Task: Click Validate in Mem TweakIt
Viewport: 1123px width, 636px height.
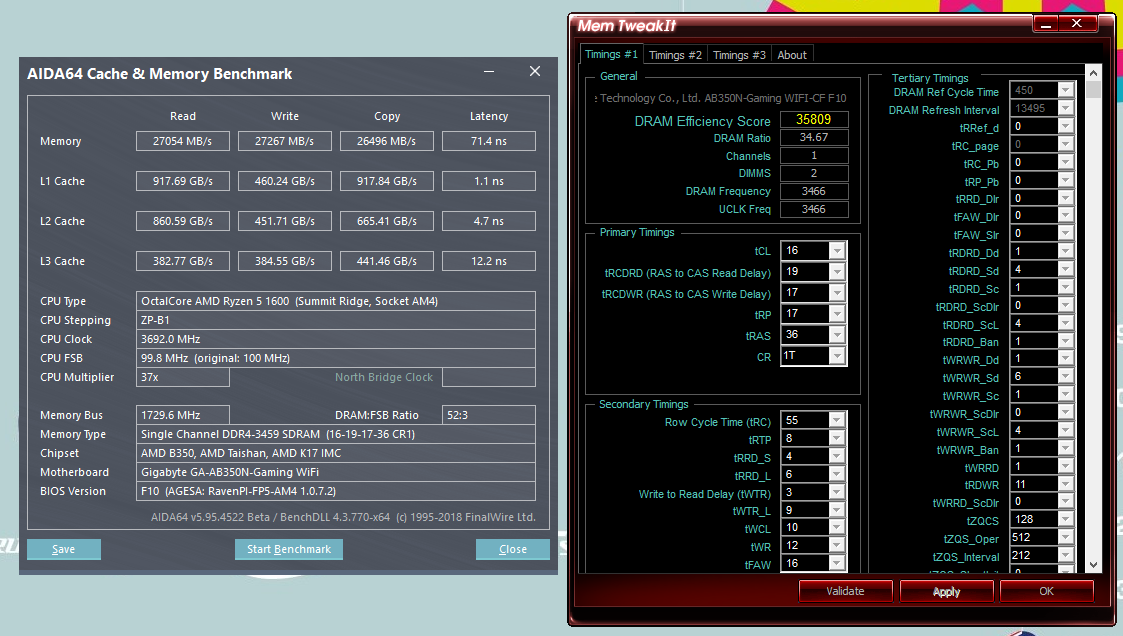Action: [x=845, y=591]
